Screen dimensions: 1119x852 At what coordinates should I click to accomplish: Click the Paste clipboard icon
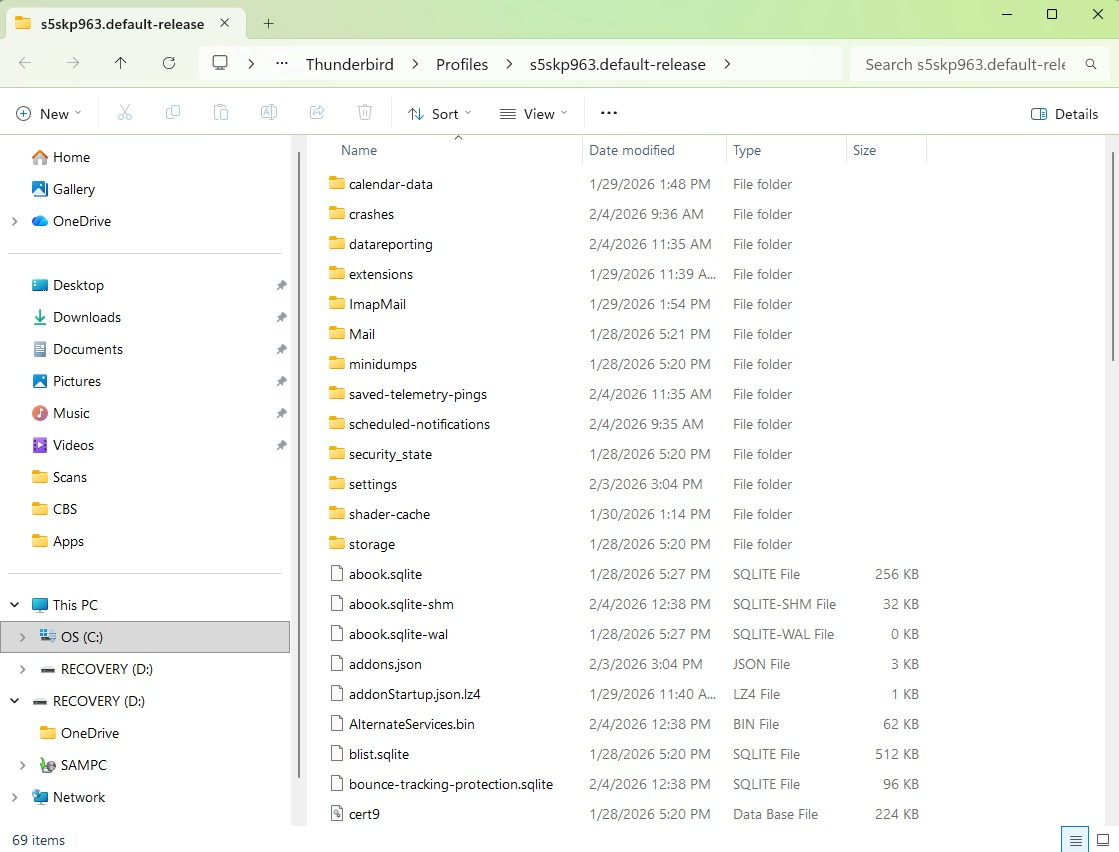(221, 113)
